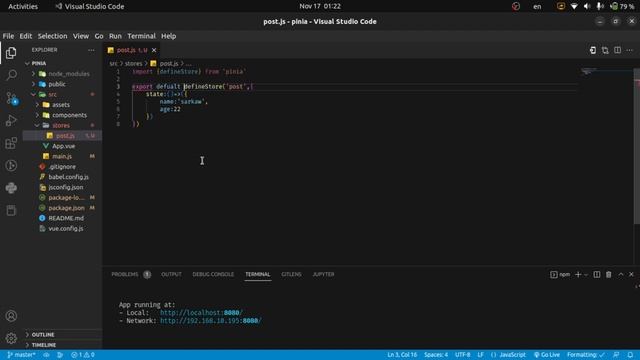640x360 pixels.
Task: Click the feedback icon in status bar
Action: pyautogui.click(x=616, y=355)
